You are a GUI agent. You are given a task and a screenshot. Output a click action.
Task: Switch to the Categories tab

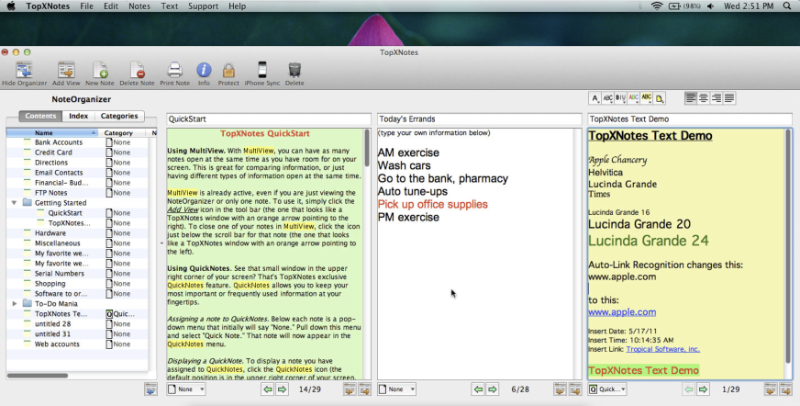[x=119, y=116]
